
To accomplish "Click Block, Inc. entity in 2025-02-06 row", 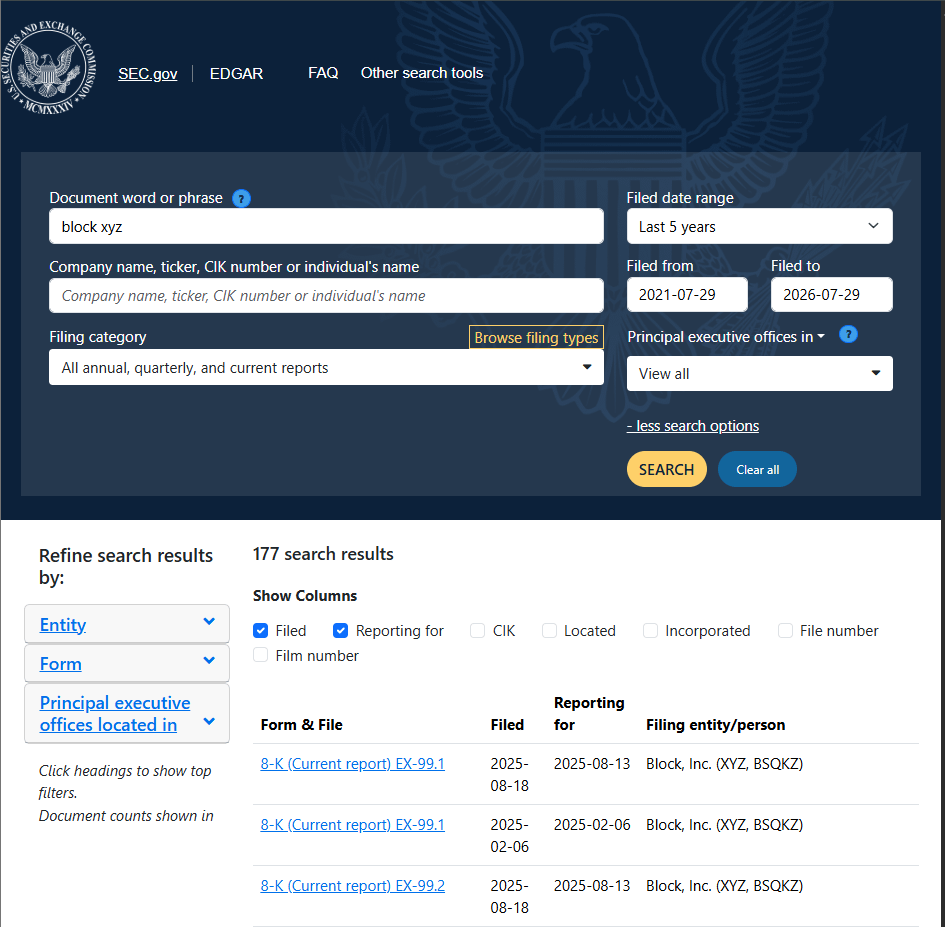I will click(x=724, y=825).
